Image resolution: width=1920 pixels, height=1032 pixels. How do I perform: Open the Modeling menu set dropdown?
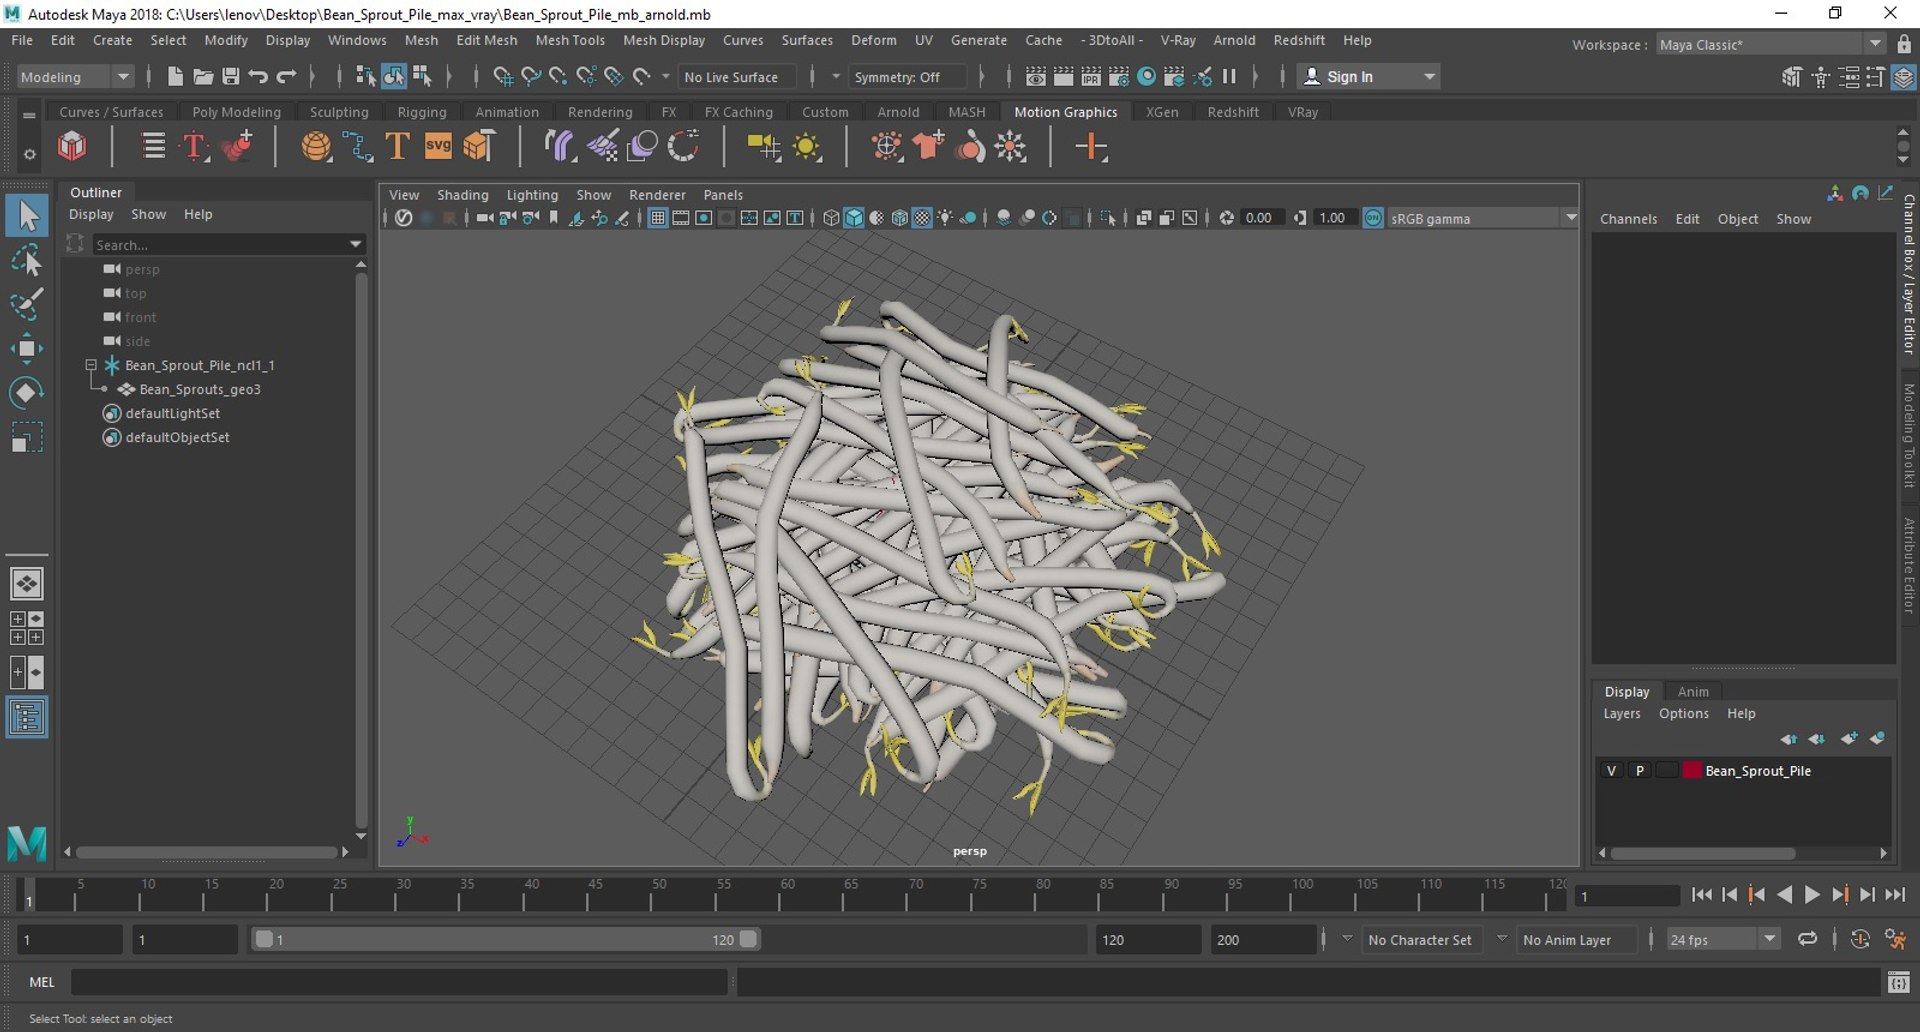75,77
